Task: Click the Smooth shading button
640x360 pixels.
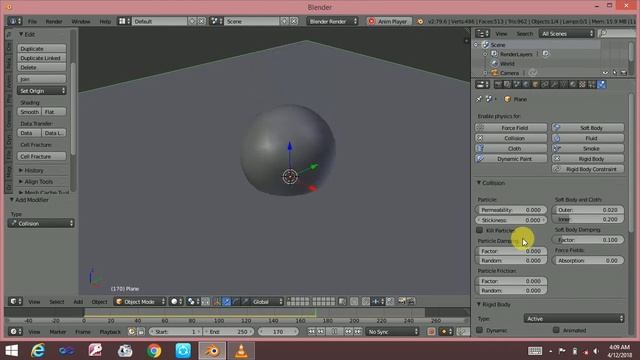Action: [29, 112]
